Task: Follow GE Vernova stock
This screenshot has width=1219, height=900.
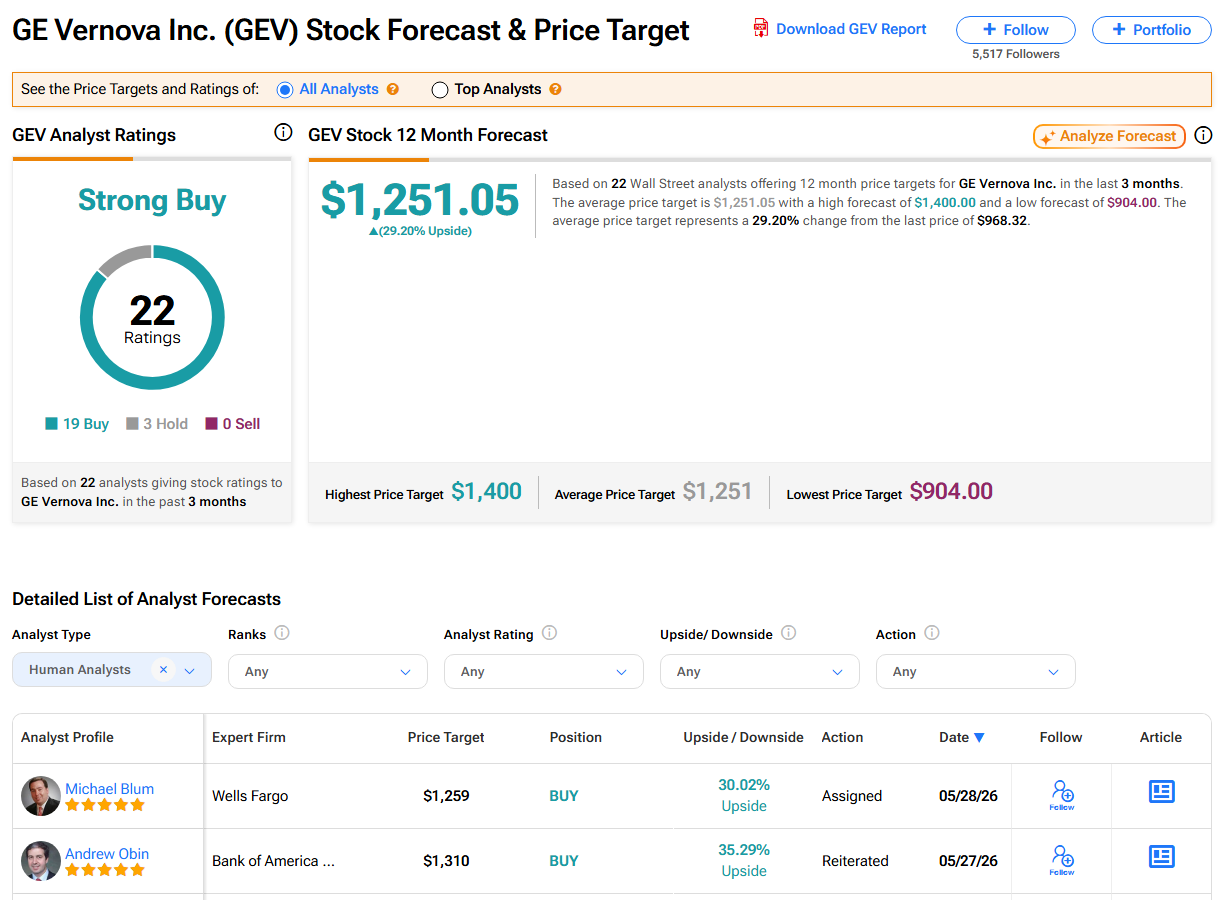Action: [x=1016, y=30]
